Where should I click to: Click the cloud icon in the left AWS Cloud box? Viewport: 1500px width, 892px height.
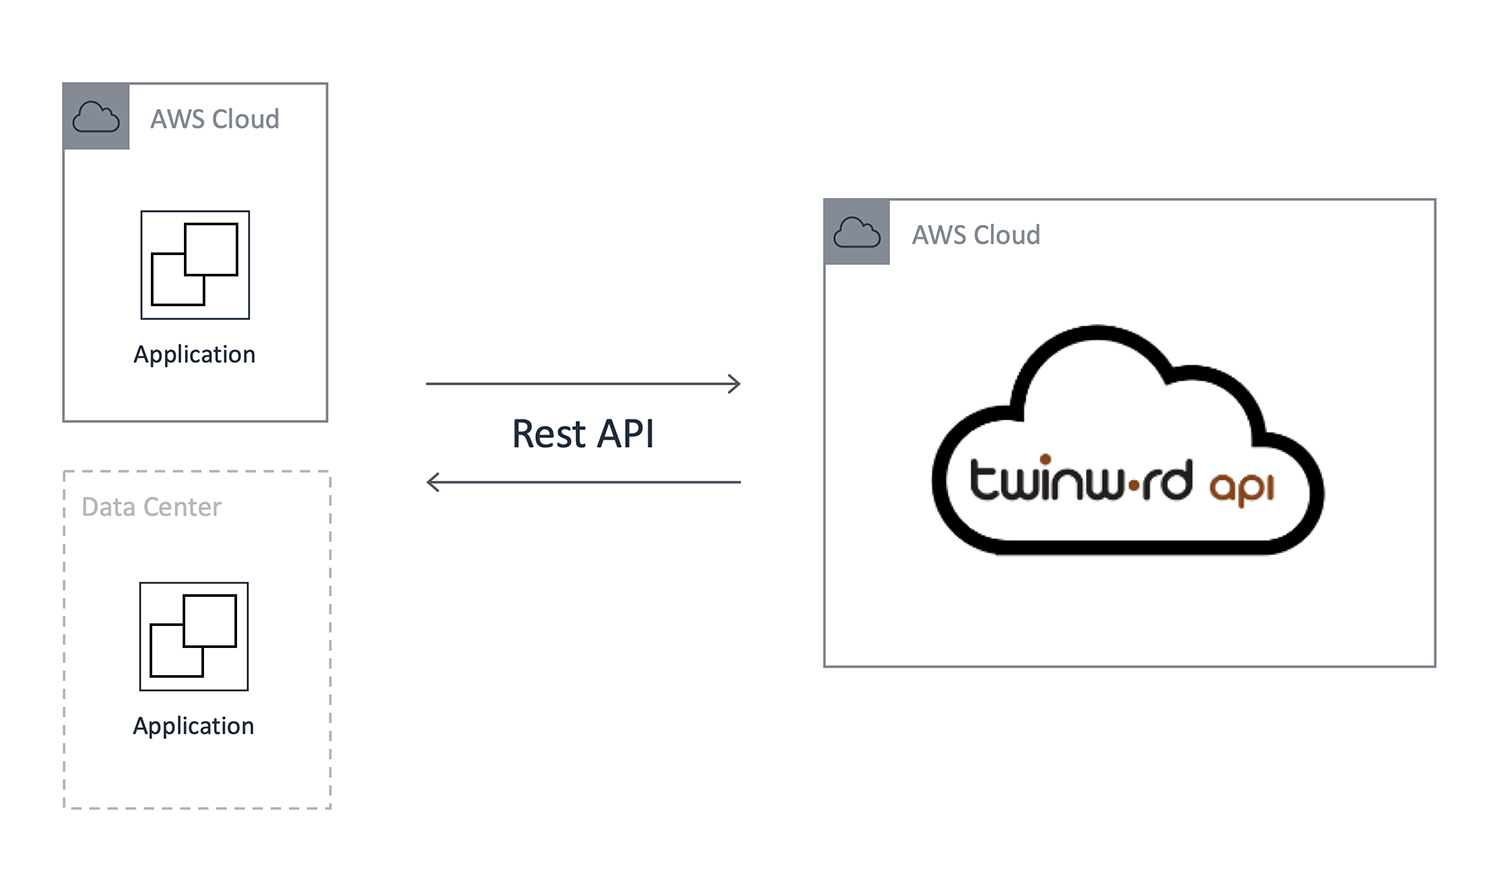tap(96, 117)
